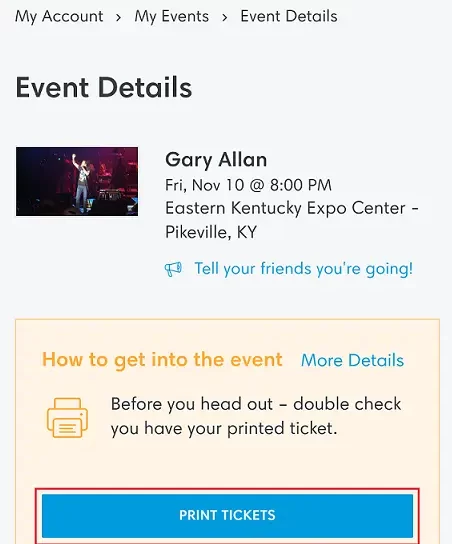Open the Gary Allan concert thumbnail
The image size is (452, 544).
(77, 181)
